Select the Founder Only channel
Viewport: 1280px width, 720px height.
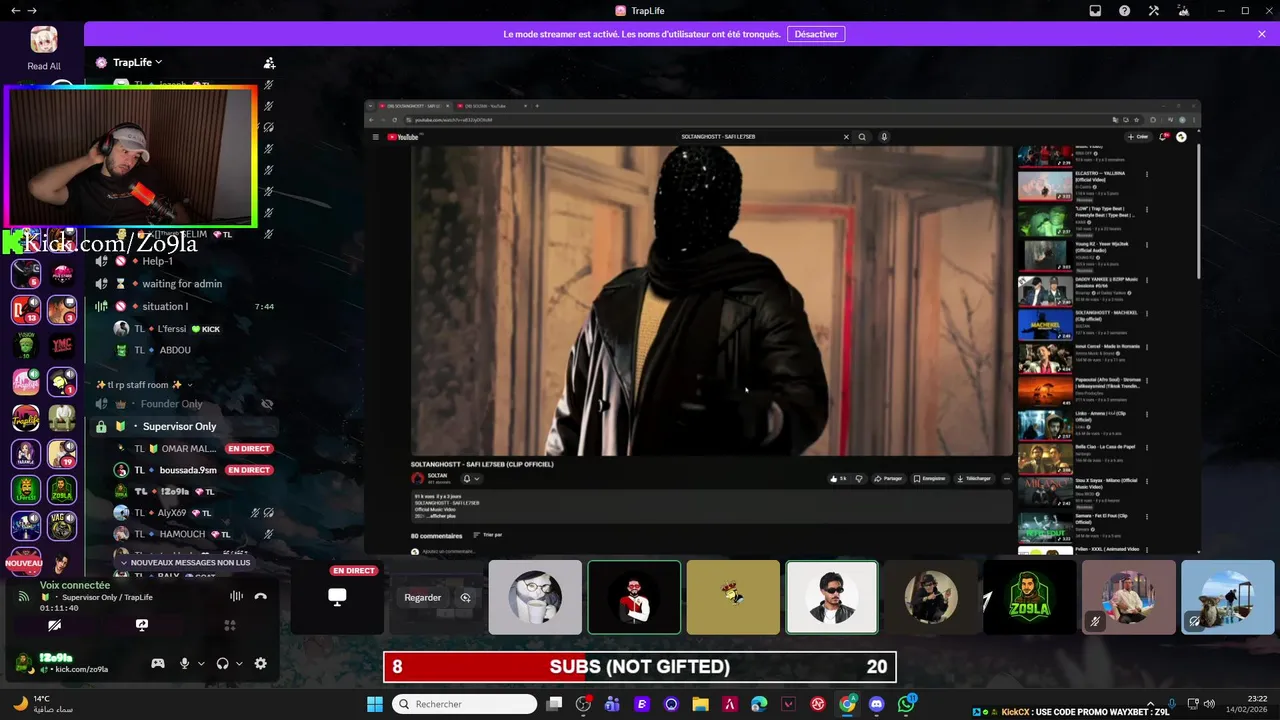coord(172,404)
